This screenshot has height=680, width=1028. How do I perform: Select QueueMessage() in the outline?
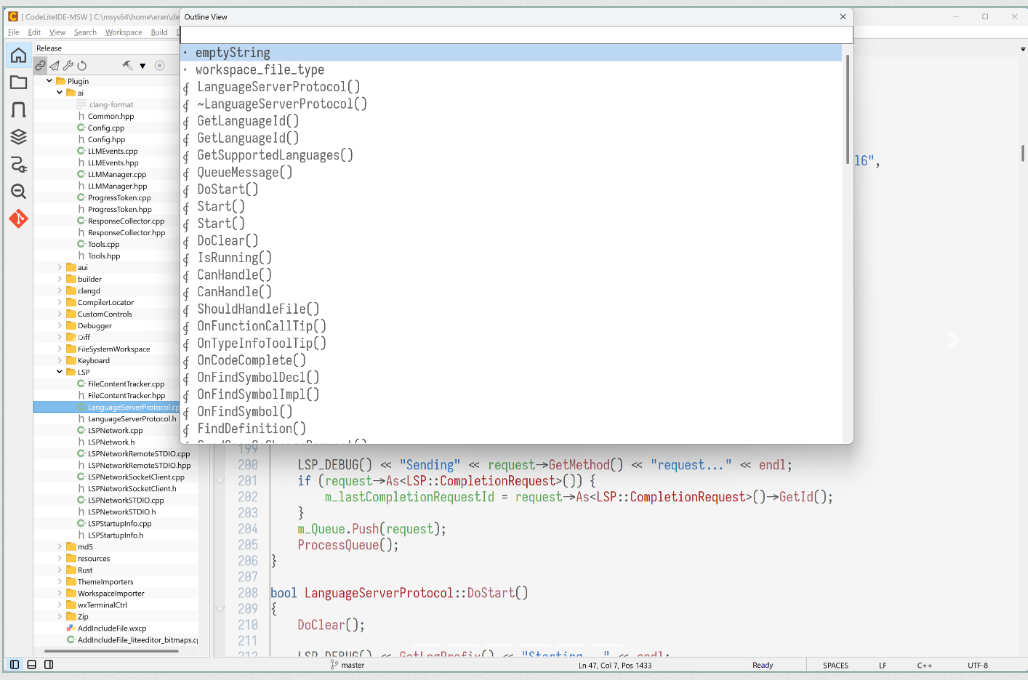pos(511,172)
